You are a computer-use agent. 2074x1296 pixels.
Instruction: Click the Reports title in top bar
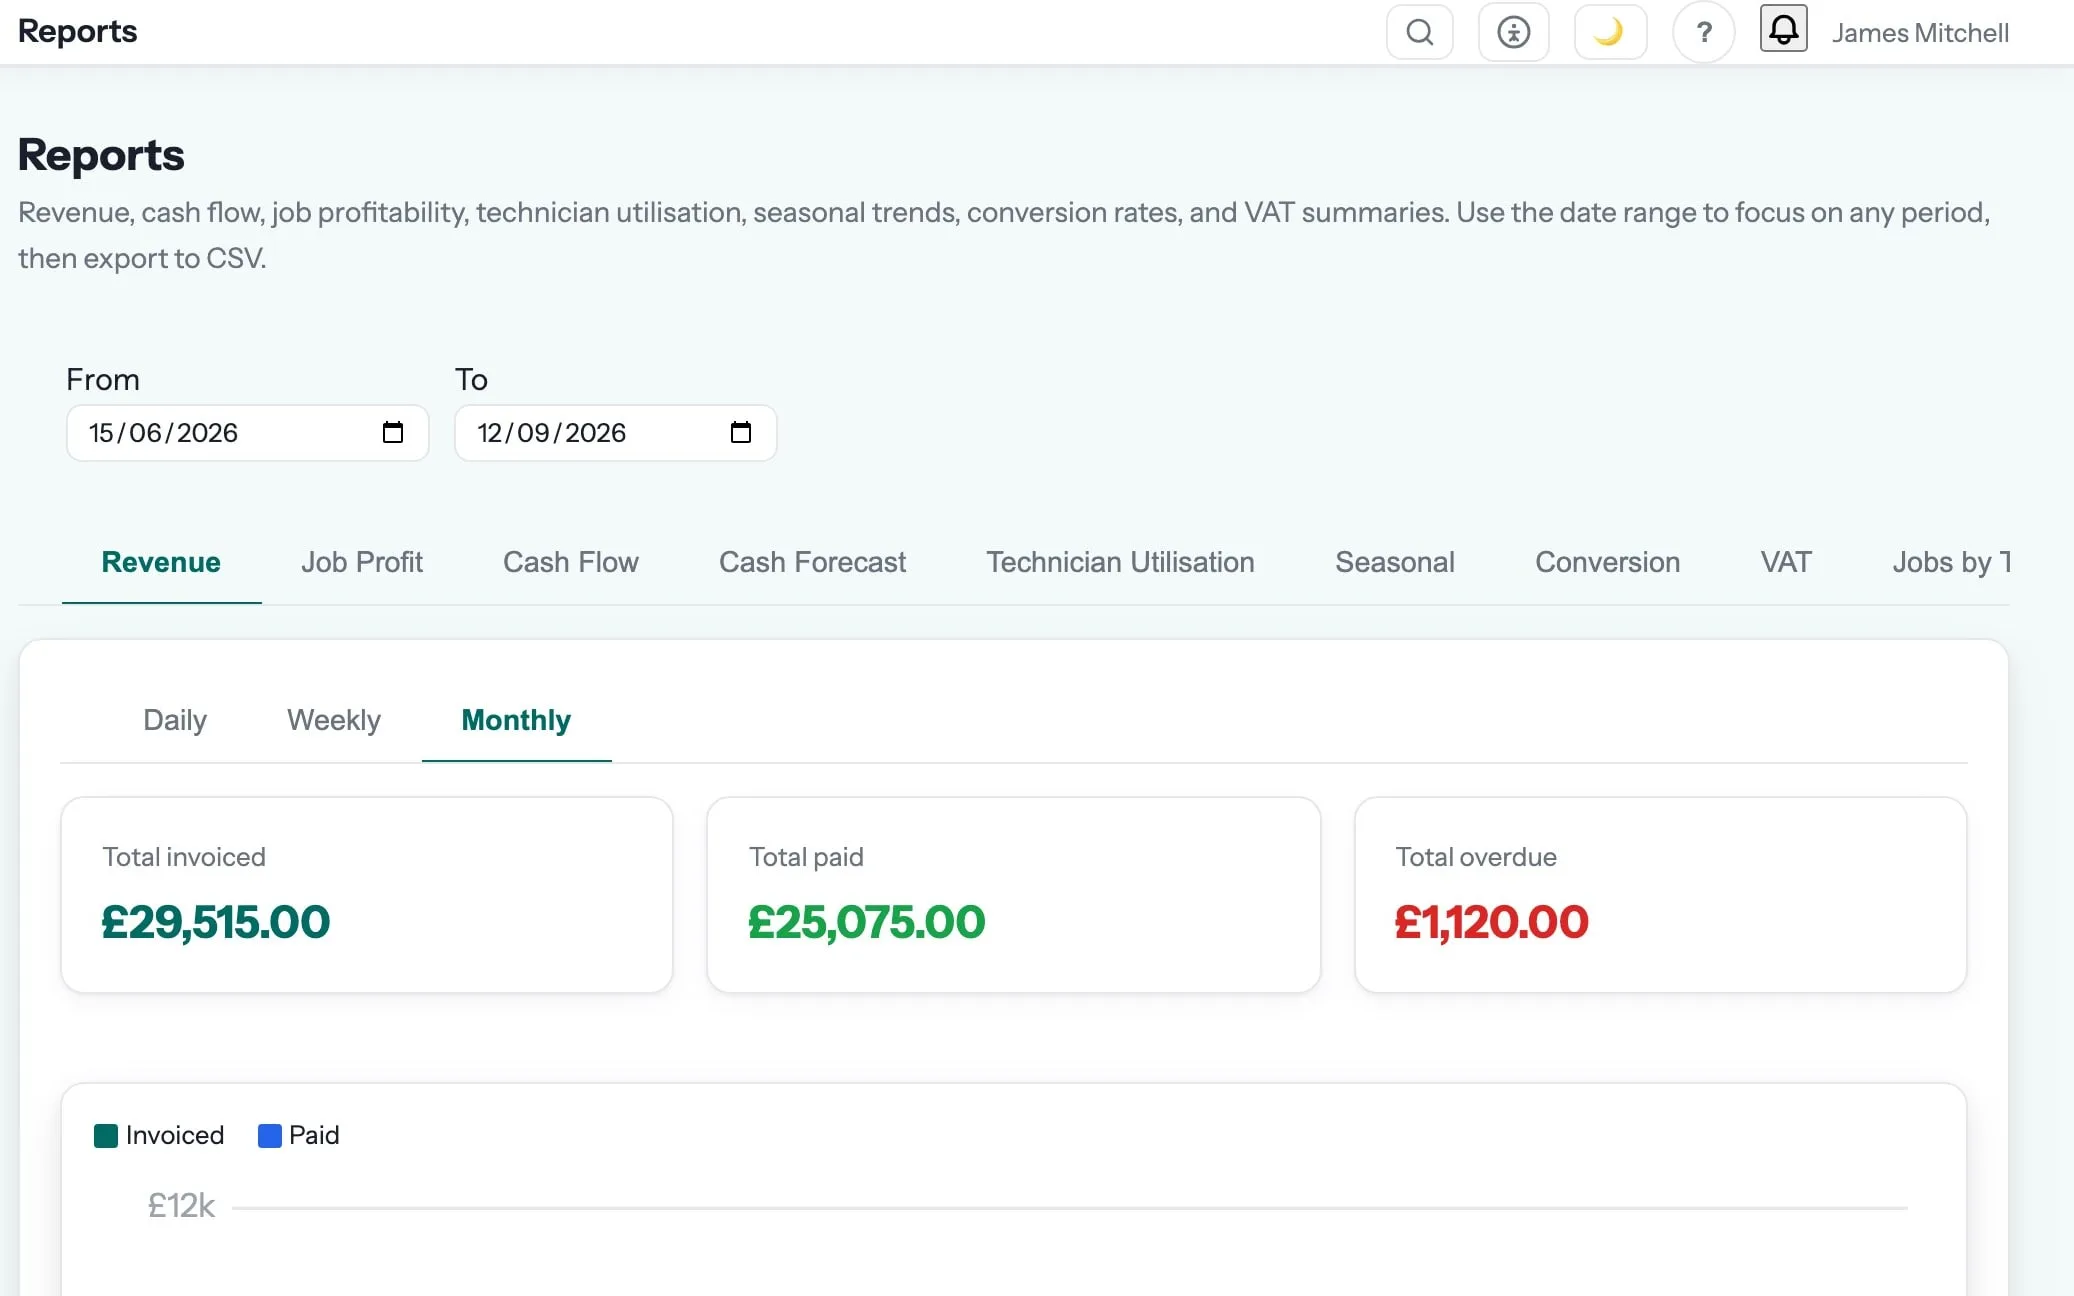coord(78,31)
